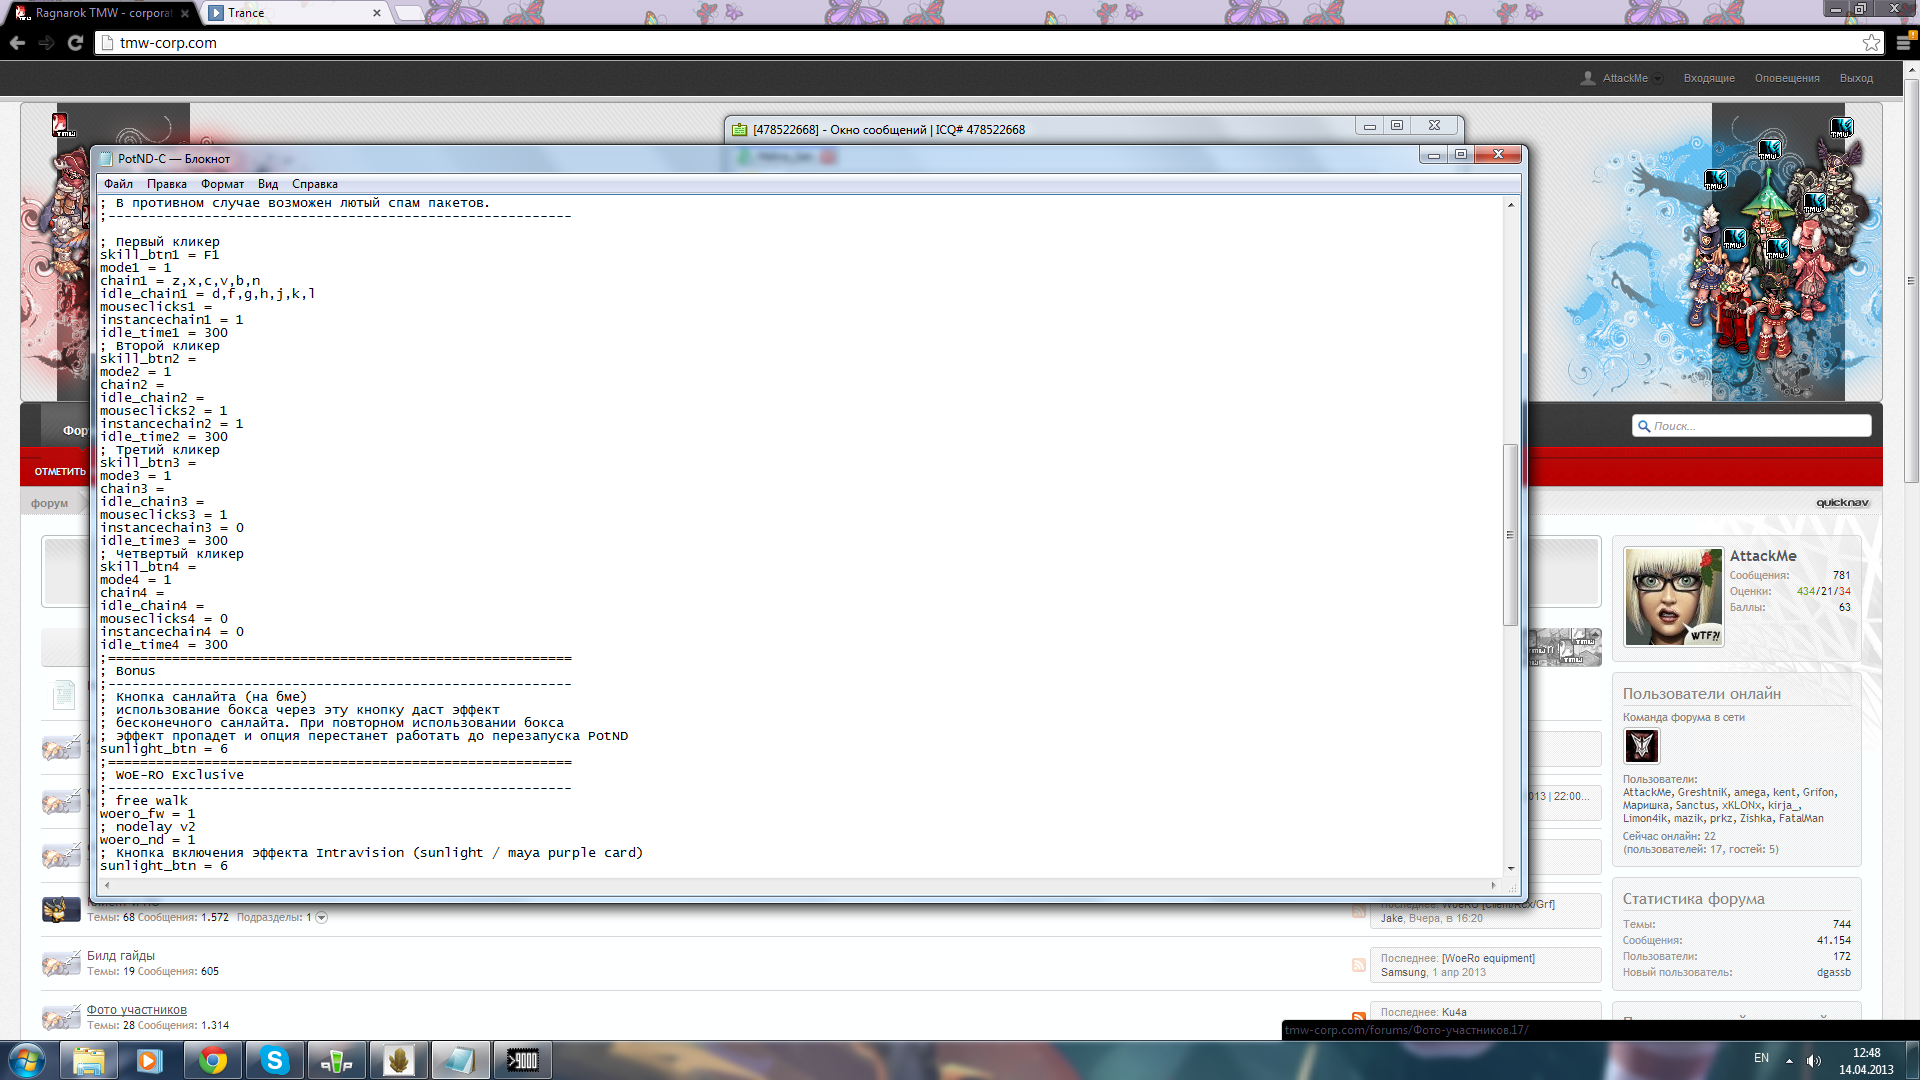Open the Билд гайды forum
The height and width of the screenshot is (1080, 1920).
click(x=121, y=956)
